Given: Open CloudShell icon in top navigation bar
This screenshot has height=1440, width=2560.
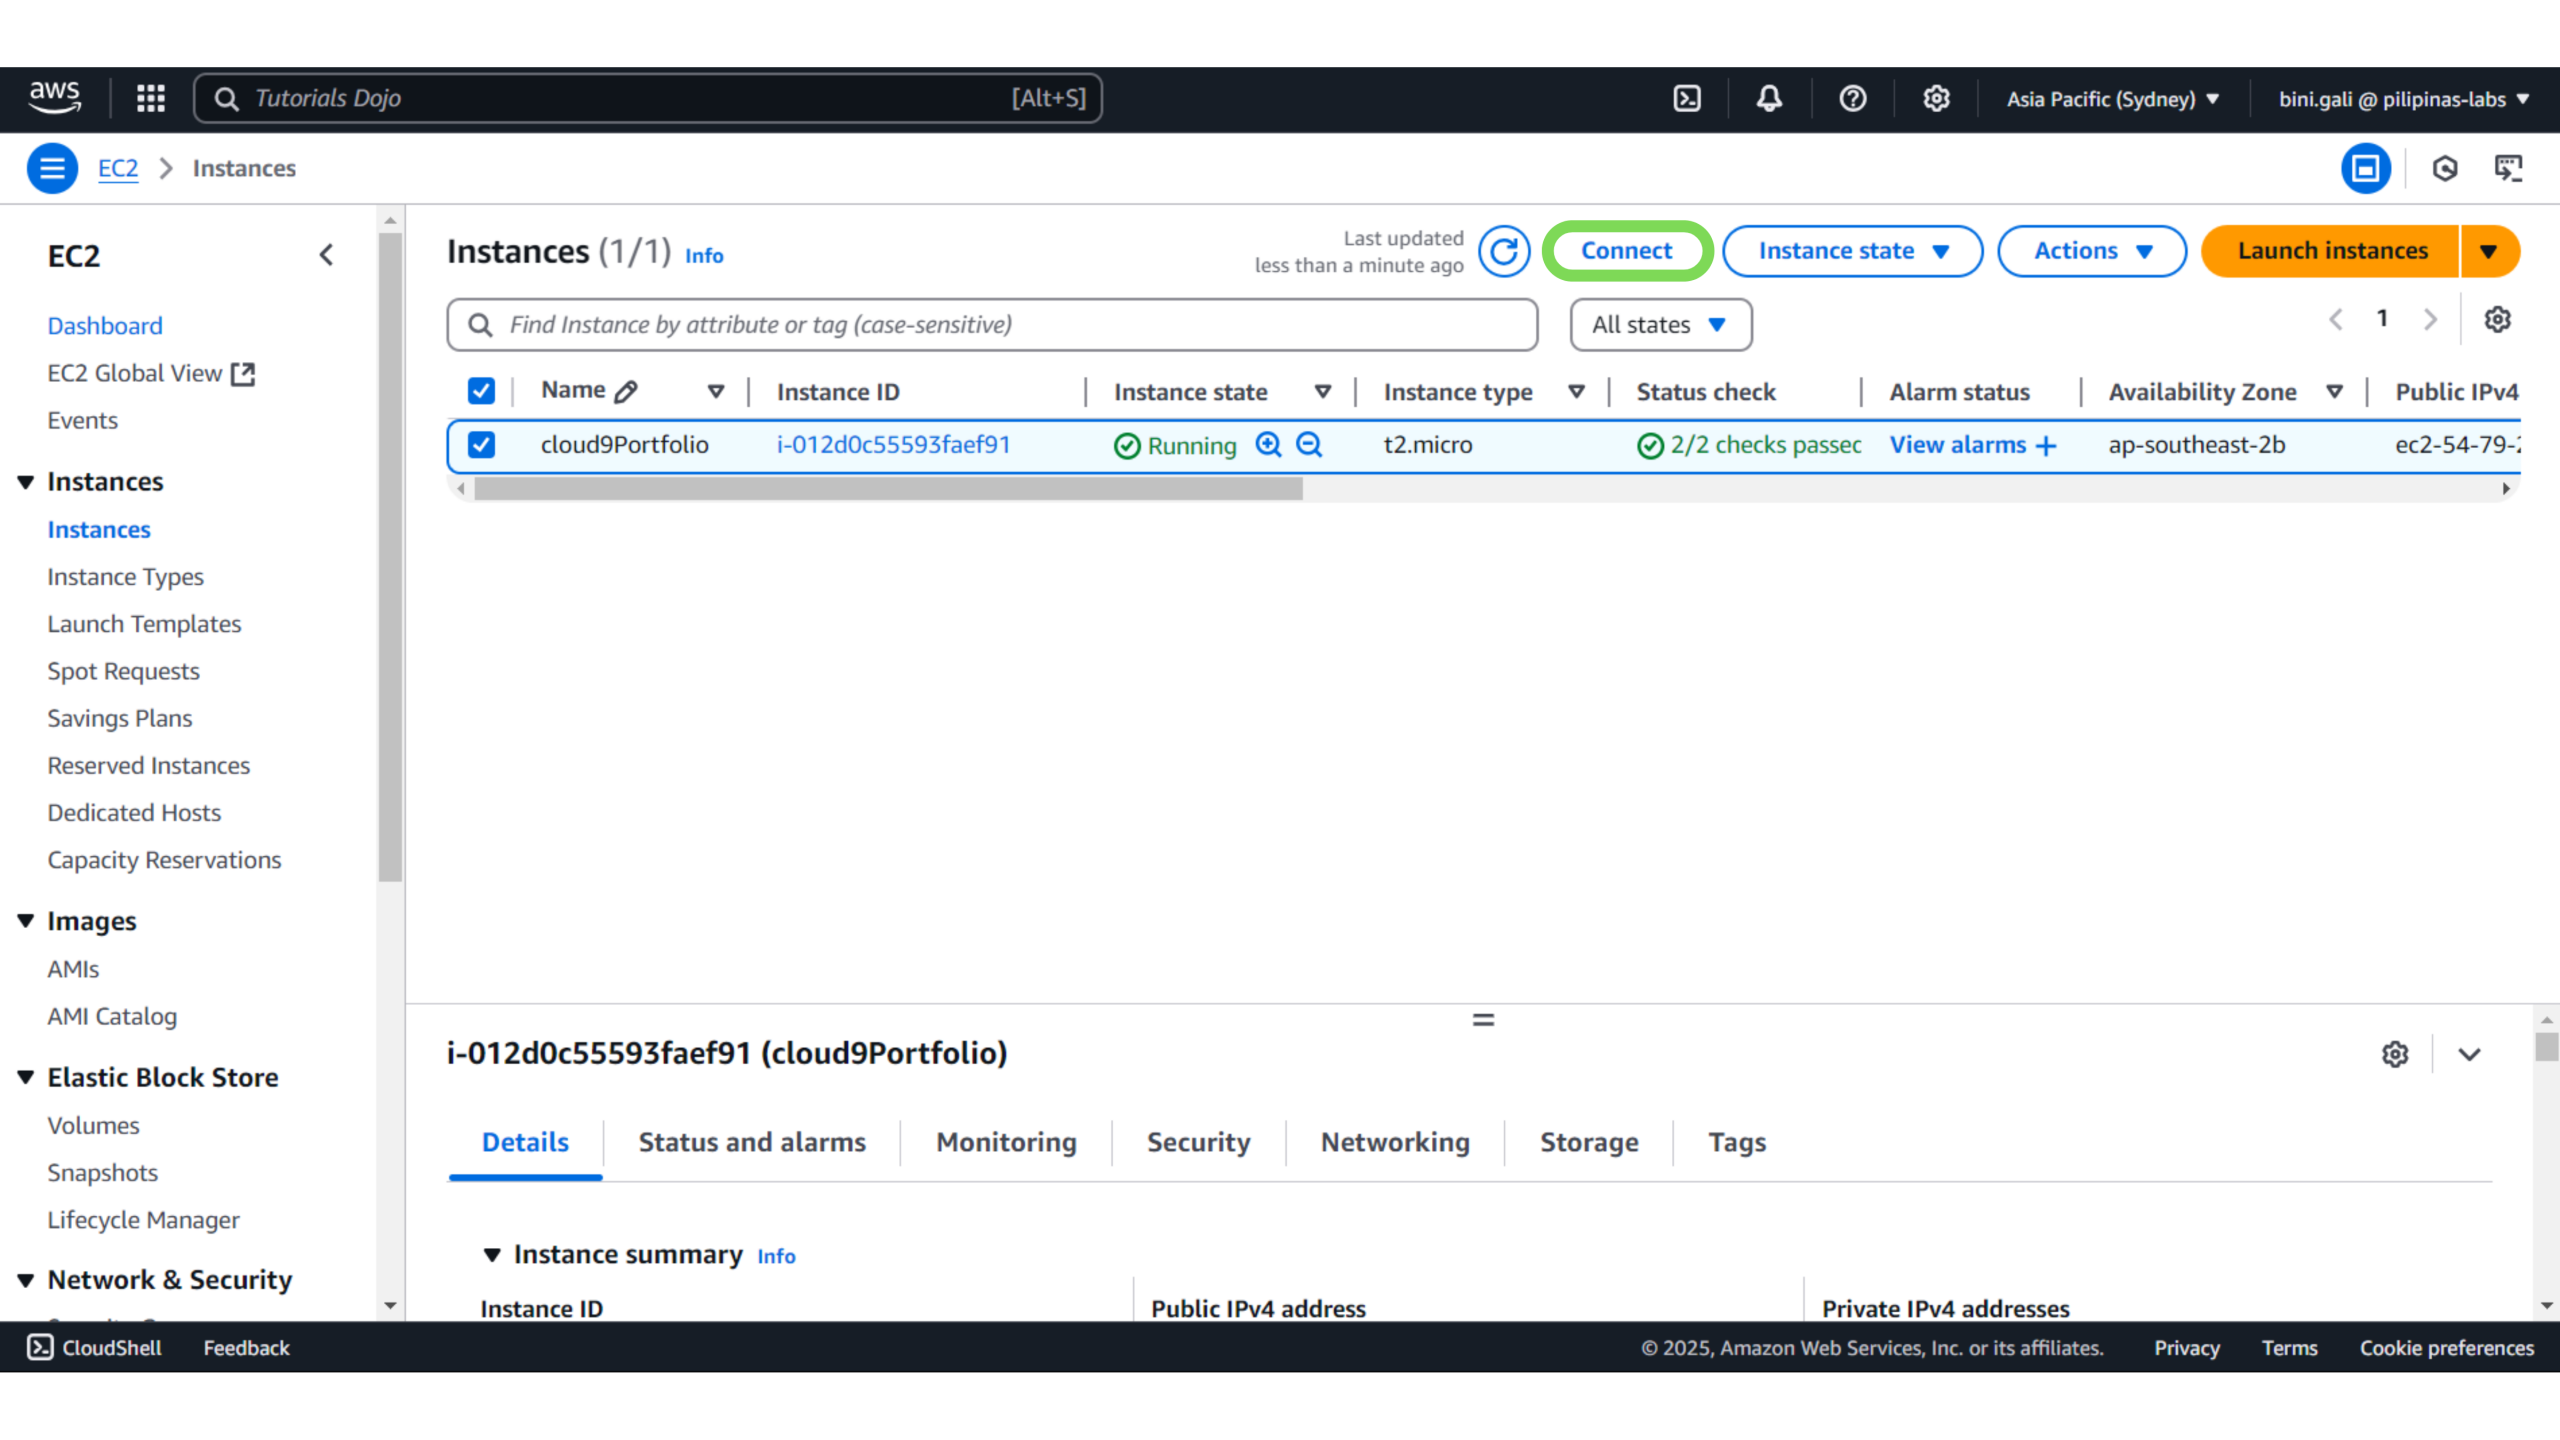Looking at the screenshot, I should pyautogui.click(x=1687, y=98).
